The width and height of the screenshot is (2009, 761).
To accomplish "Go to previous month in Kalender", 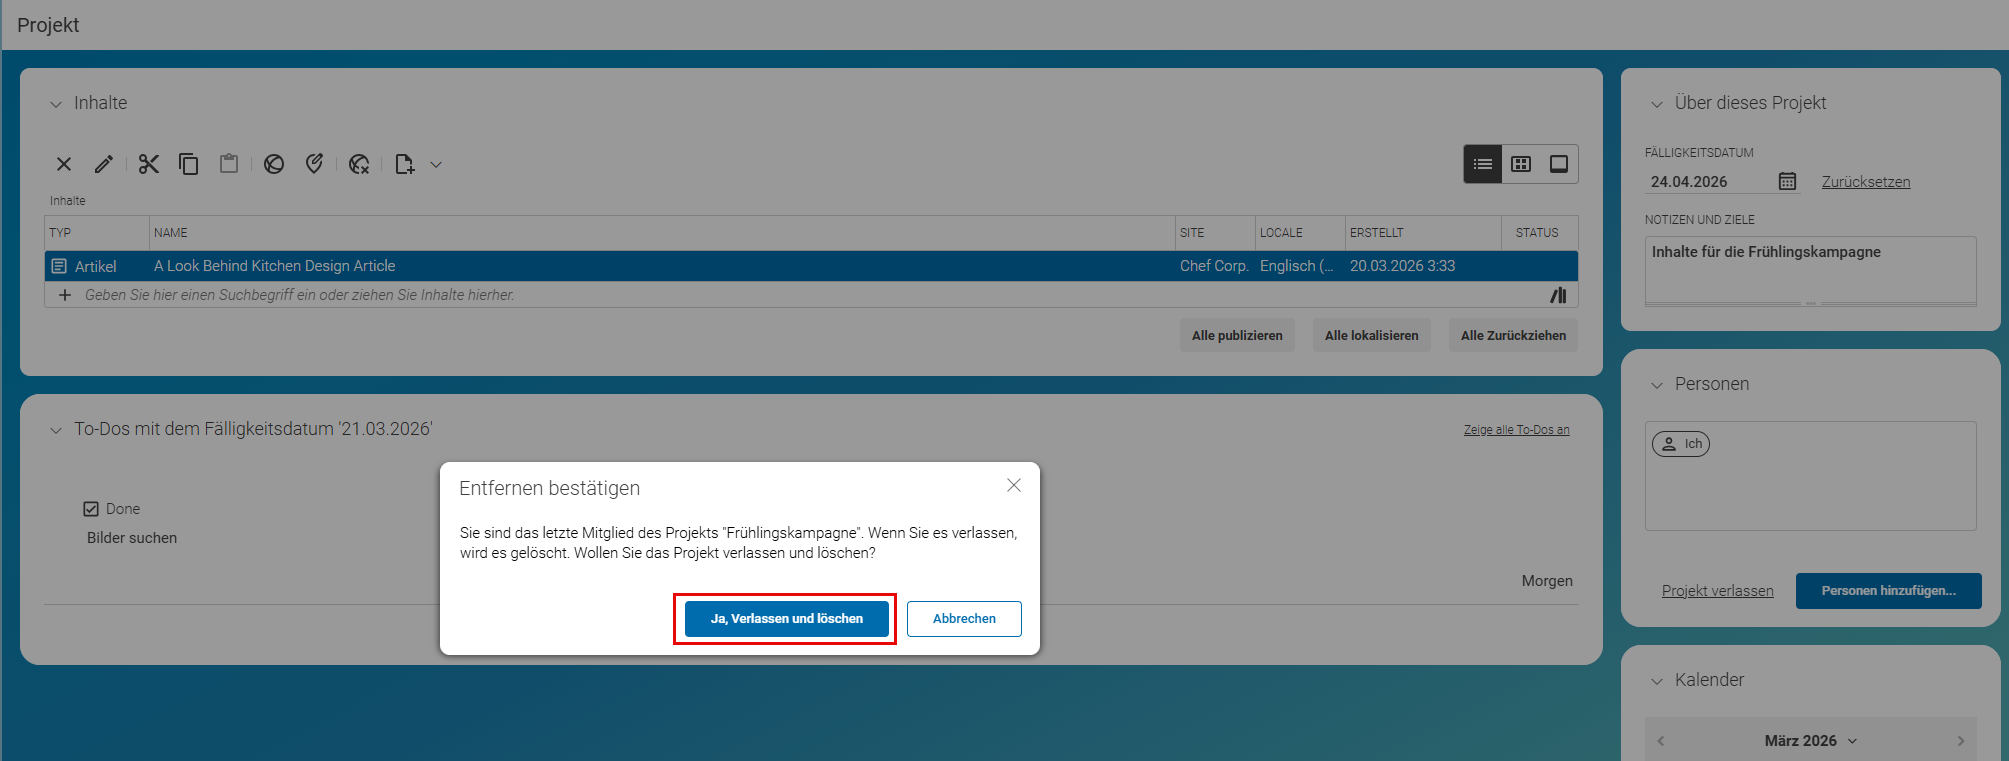I will (x=1661, y=741).
